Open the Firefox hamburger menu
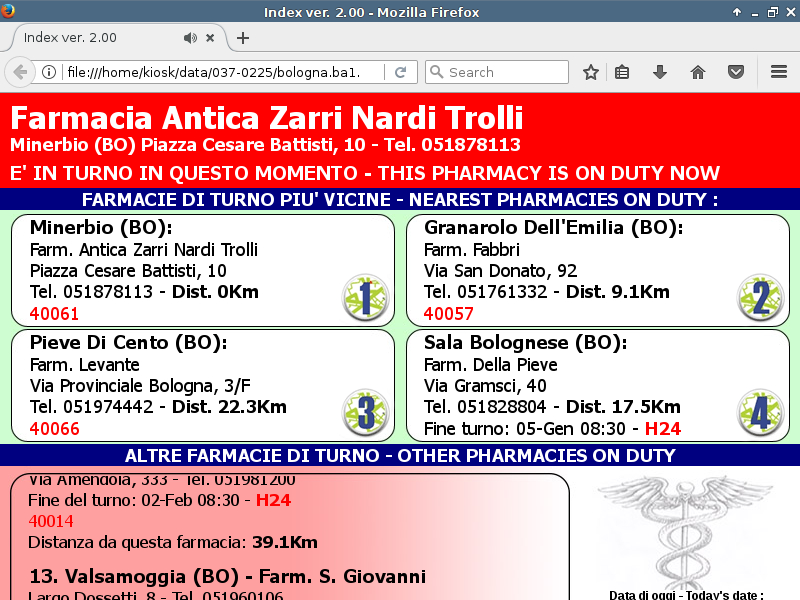This screenshot has width=800, height=600. click(x=779, y=72)
